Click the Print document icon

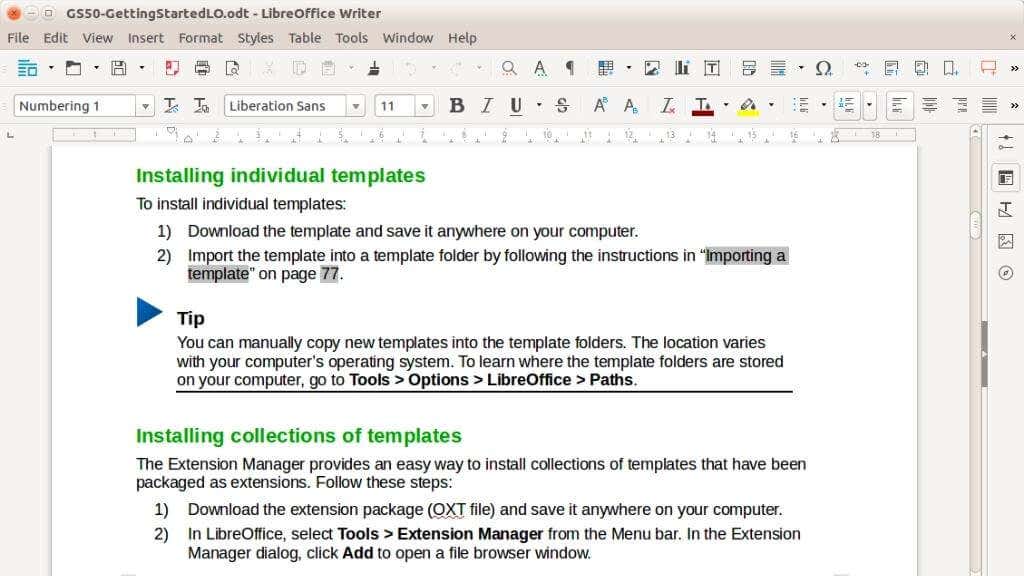coord(202,68)
